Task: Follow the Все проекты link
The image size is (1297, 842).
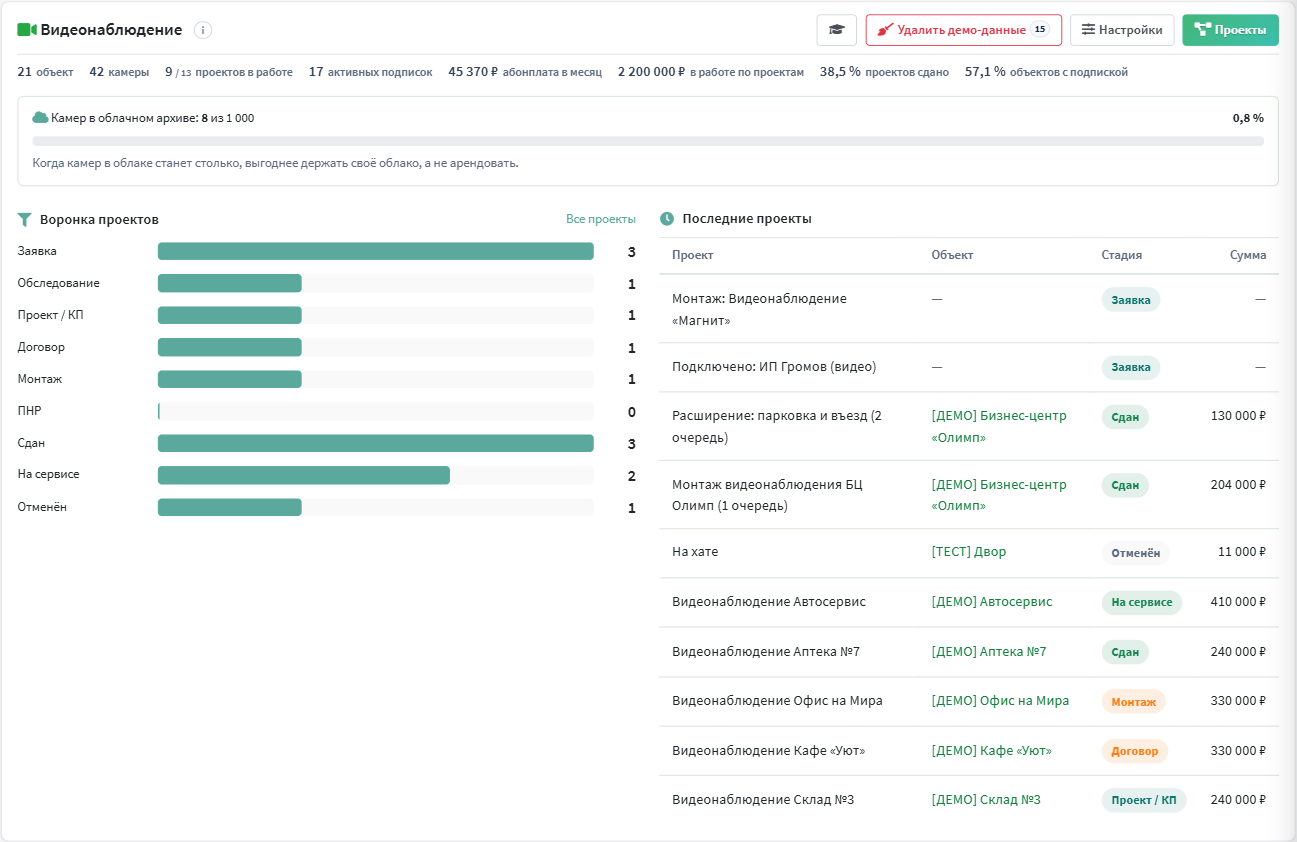Action: (601, 219)
